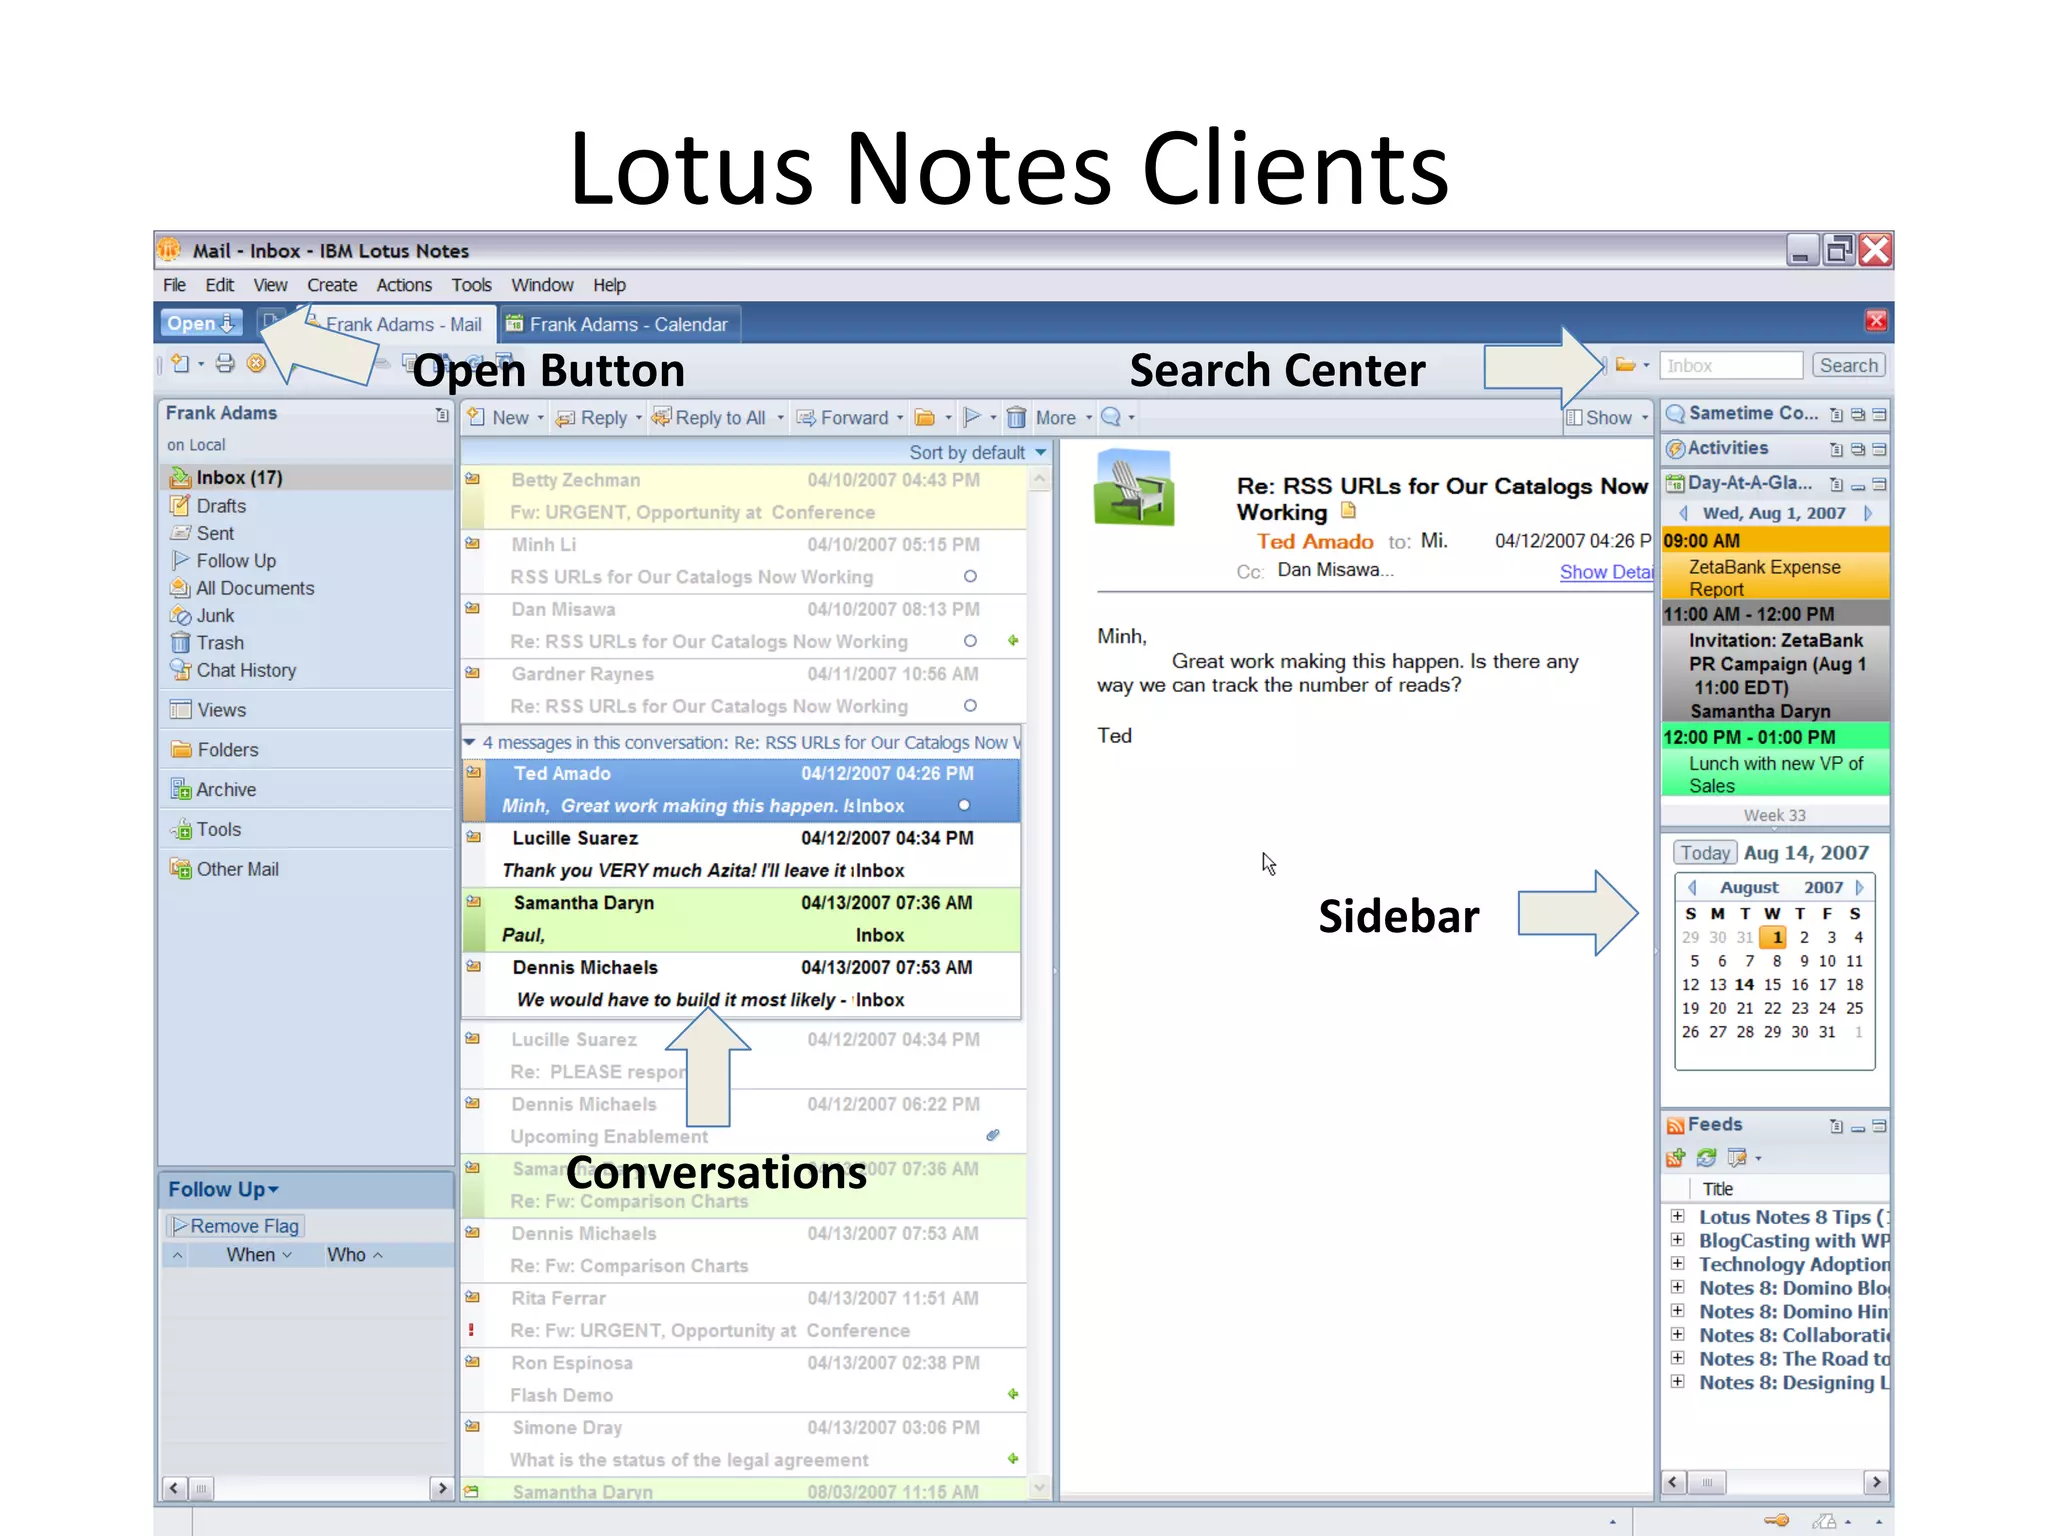Click the trash icon in mail toolbar
Viewport: 2048px width, 1536px height.
tap(1016, 418)
